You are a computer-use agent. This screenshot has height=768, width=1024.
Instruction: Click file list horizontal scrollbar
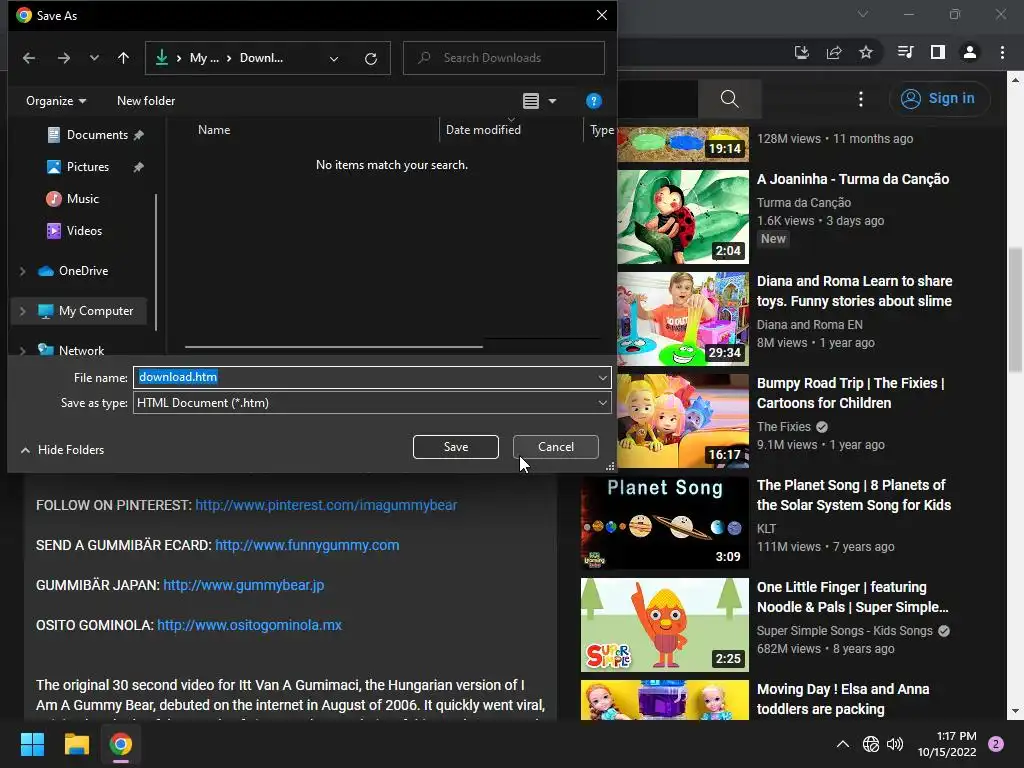tap(334, 347)
